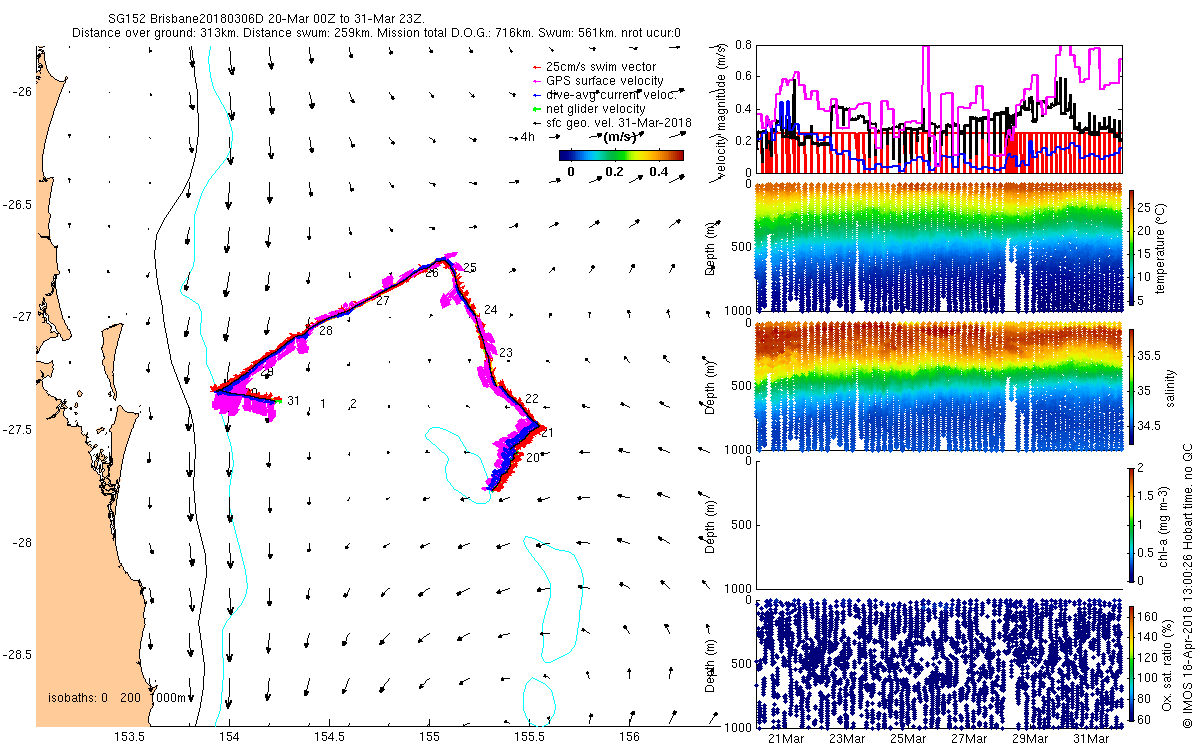Click track day marker 28
Screen dimensions: 1200x750
325,331
